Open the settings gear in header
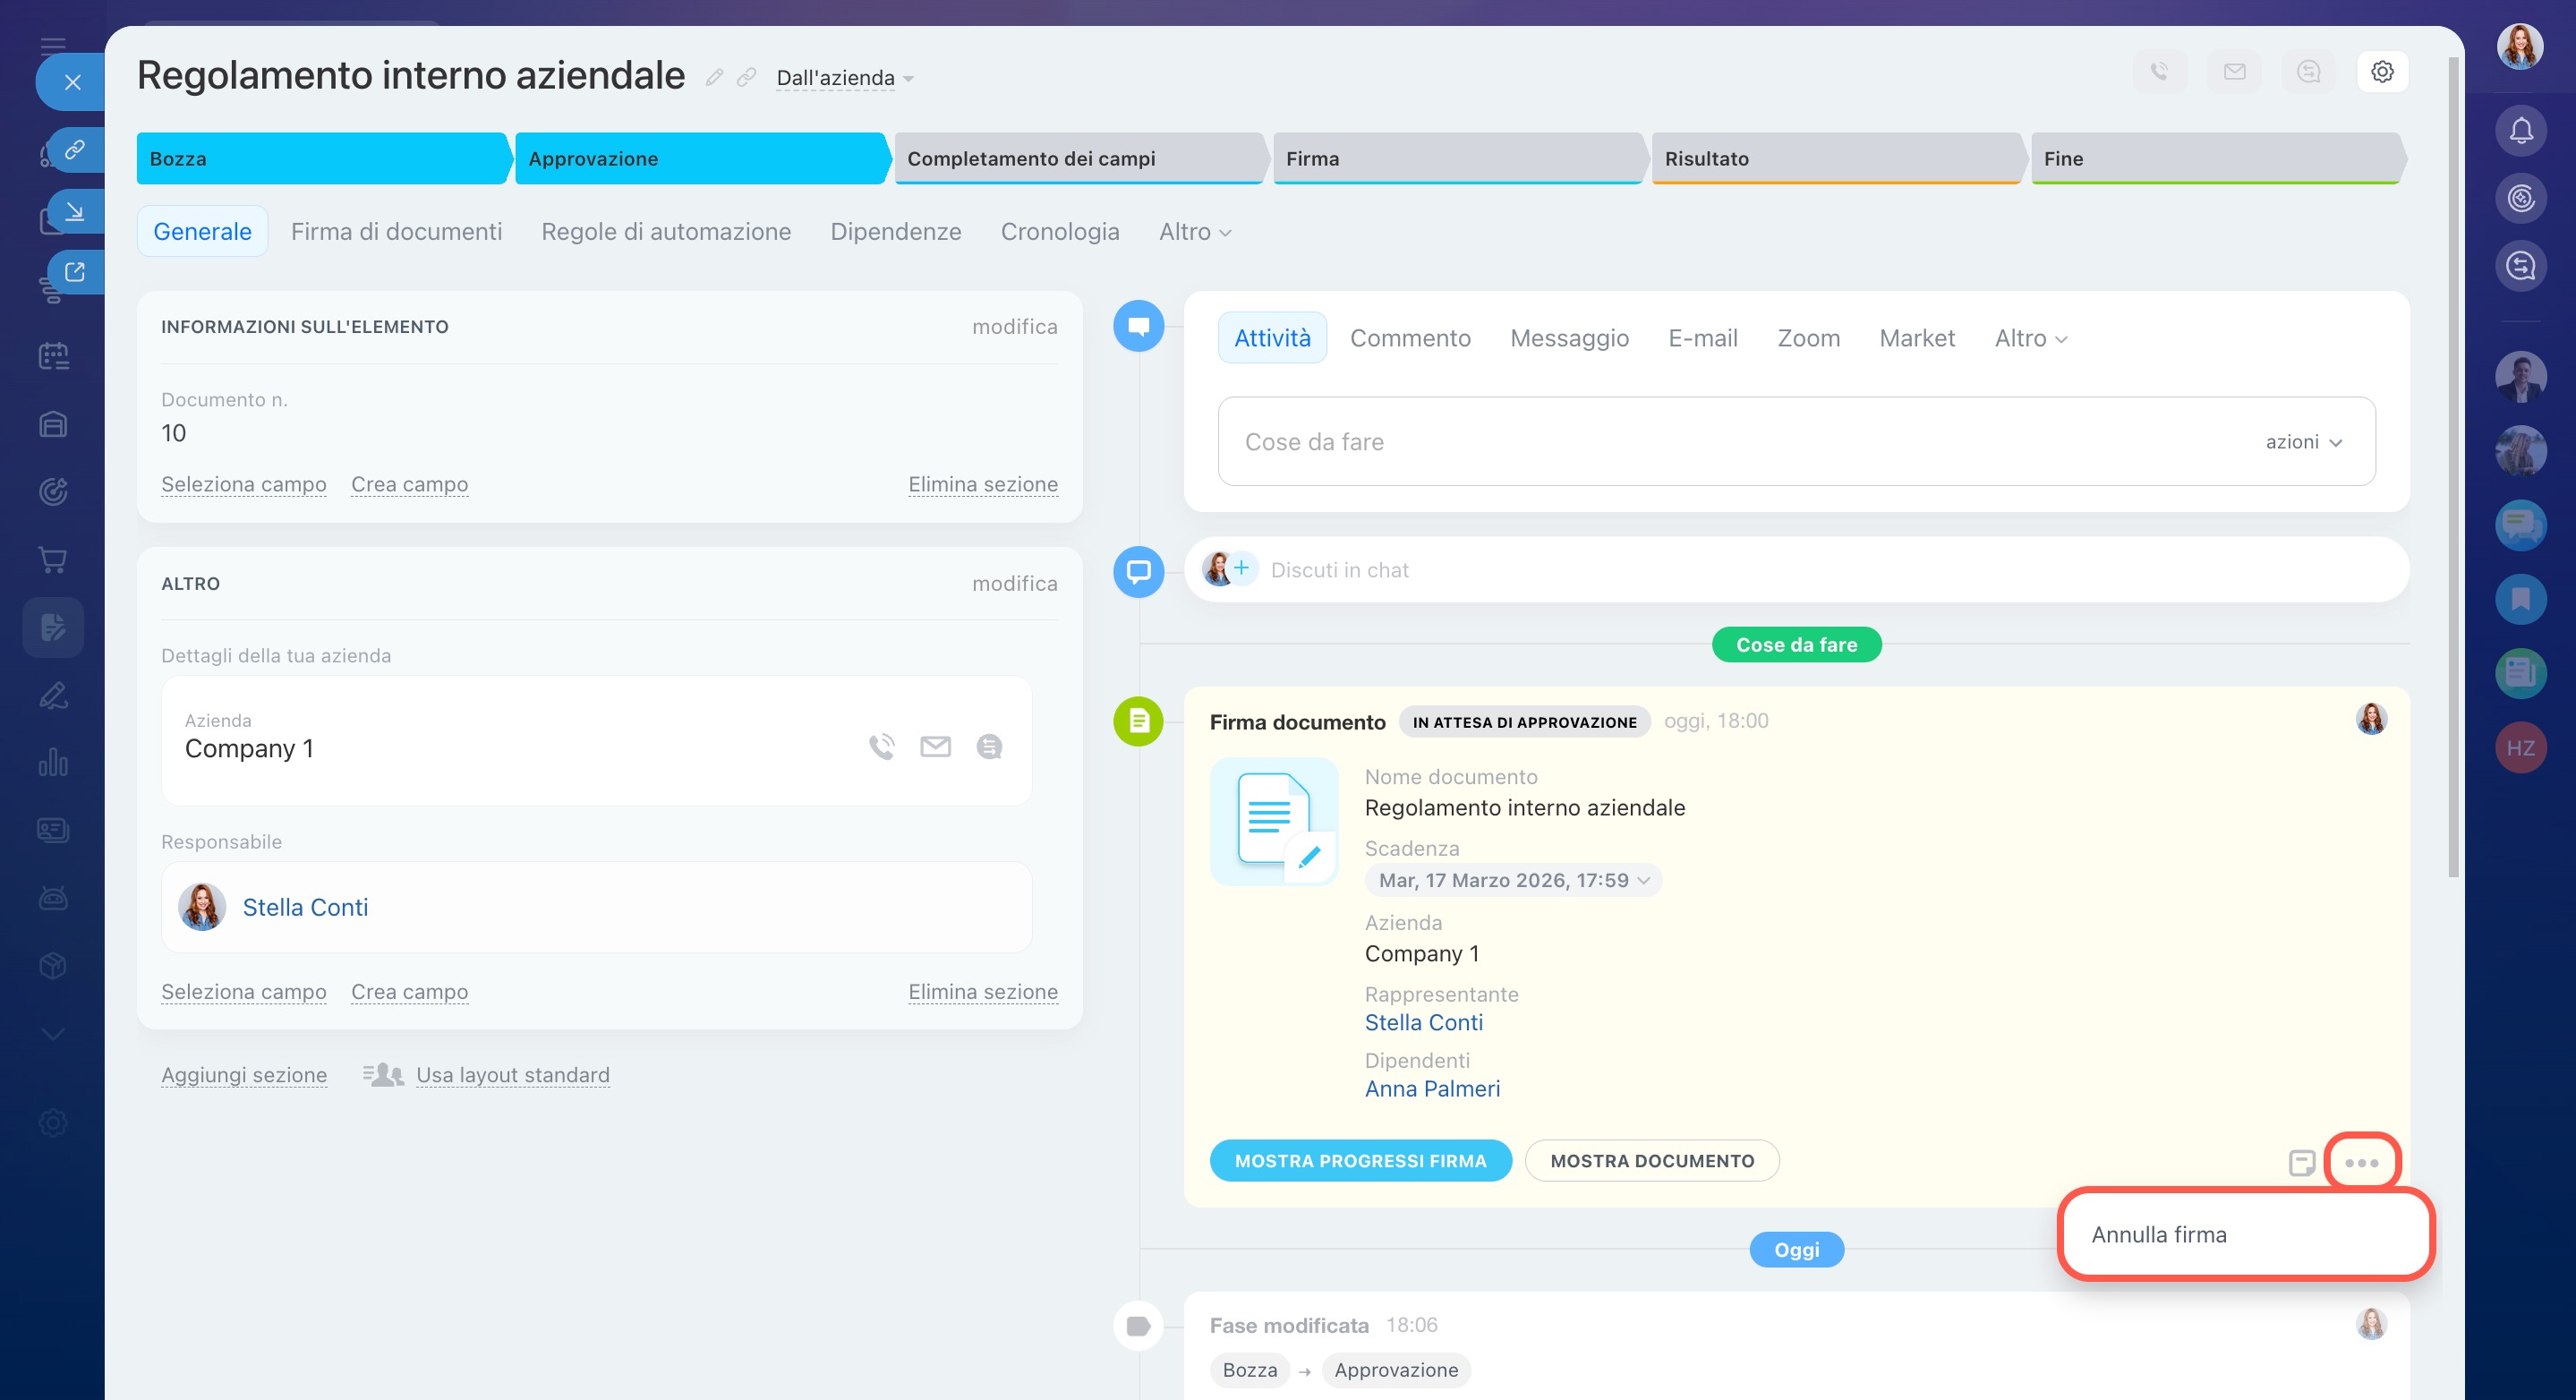Viewport: 2576px width, 1400px height. pos(2381,72)
